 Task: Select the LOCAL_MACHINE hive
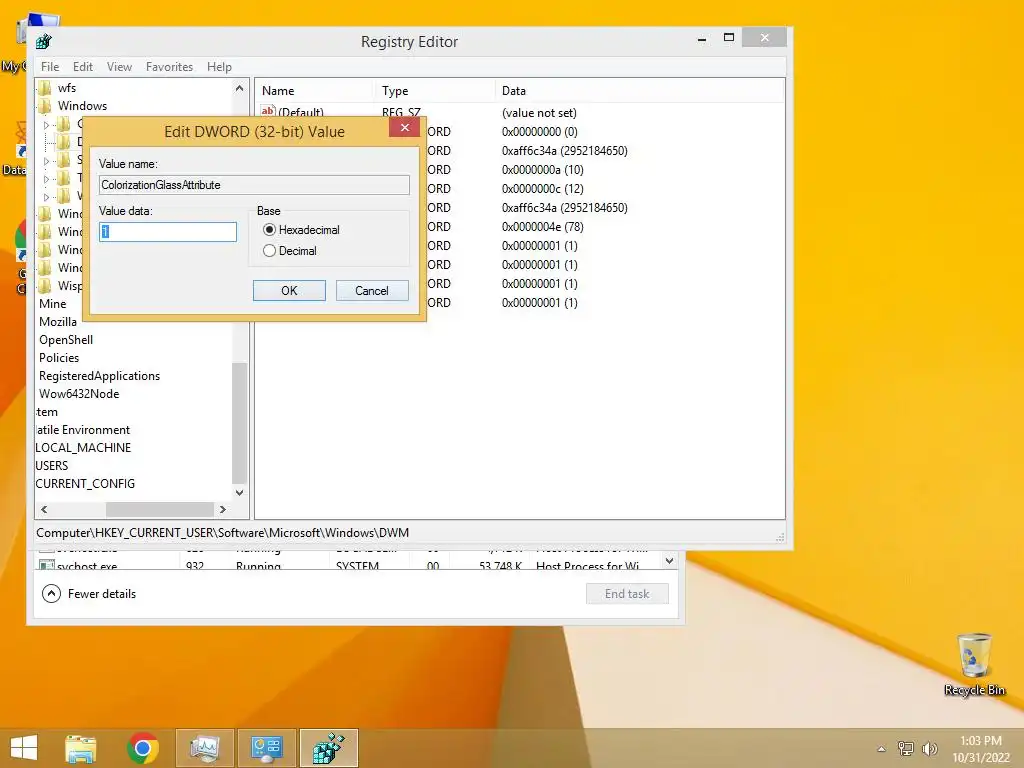coord(84,448)
